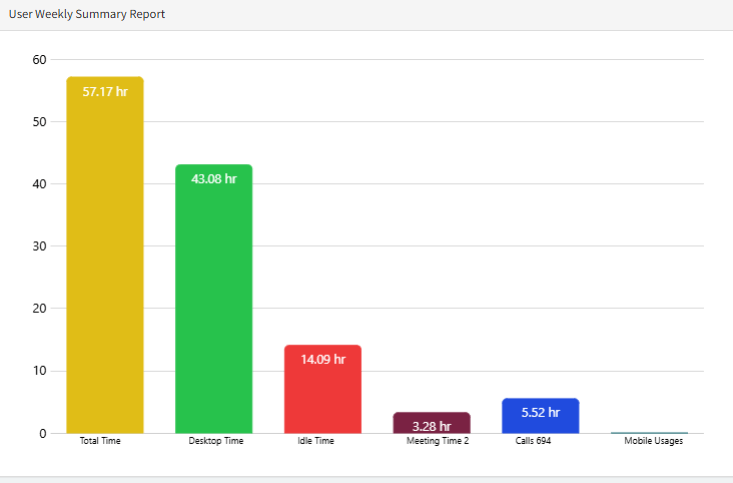The width and height of the screenshot is (733, 483).
Task: Click the User Weekly Summary Report title
Action: pyautogui.click(x=87, y=15)
